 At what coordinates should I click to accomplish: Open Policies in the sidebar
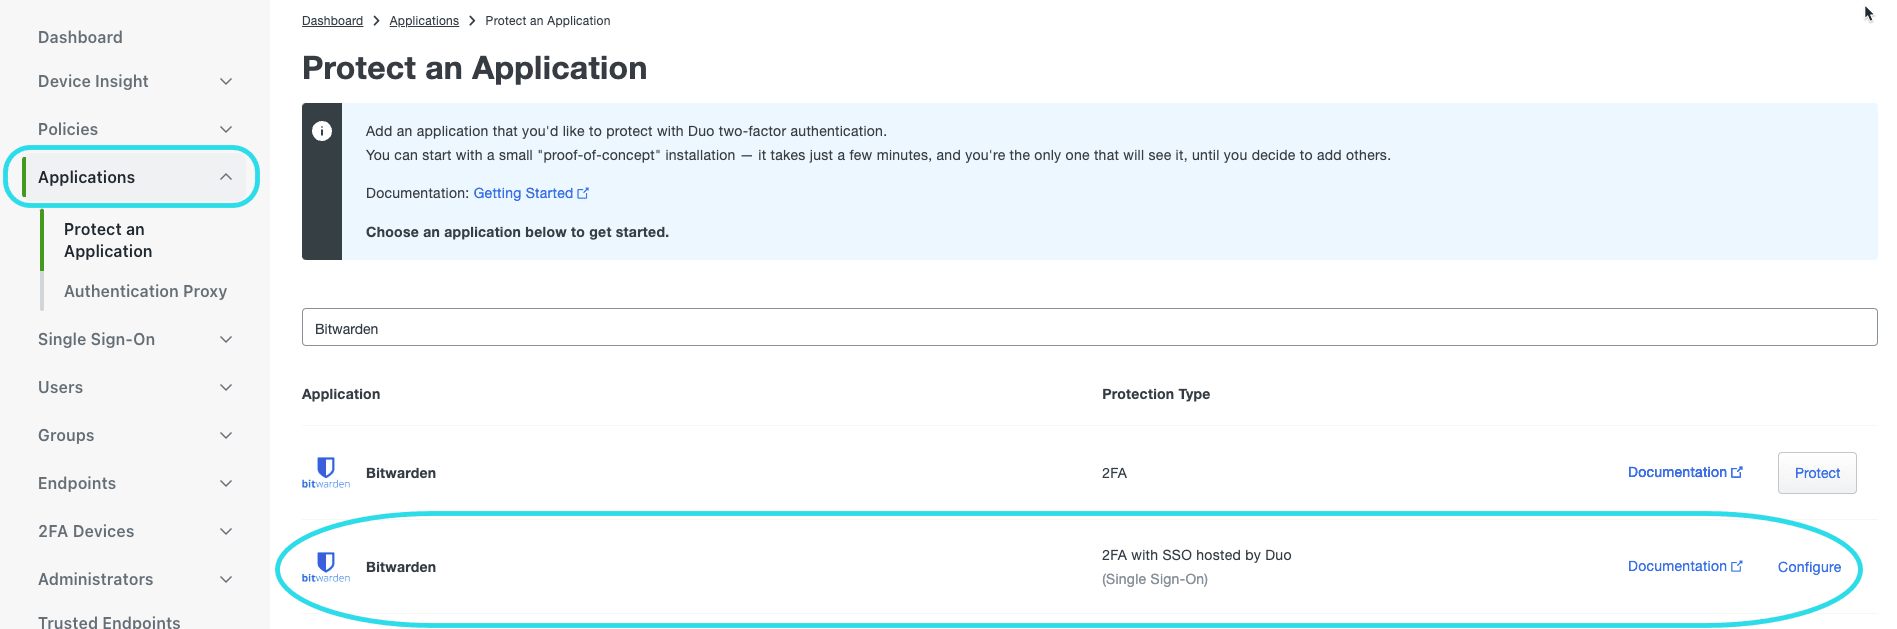[68, 129]
